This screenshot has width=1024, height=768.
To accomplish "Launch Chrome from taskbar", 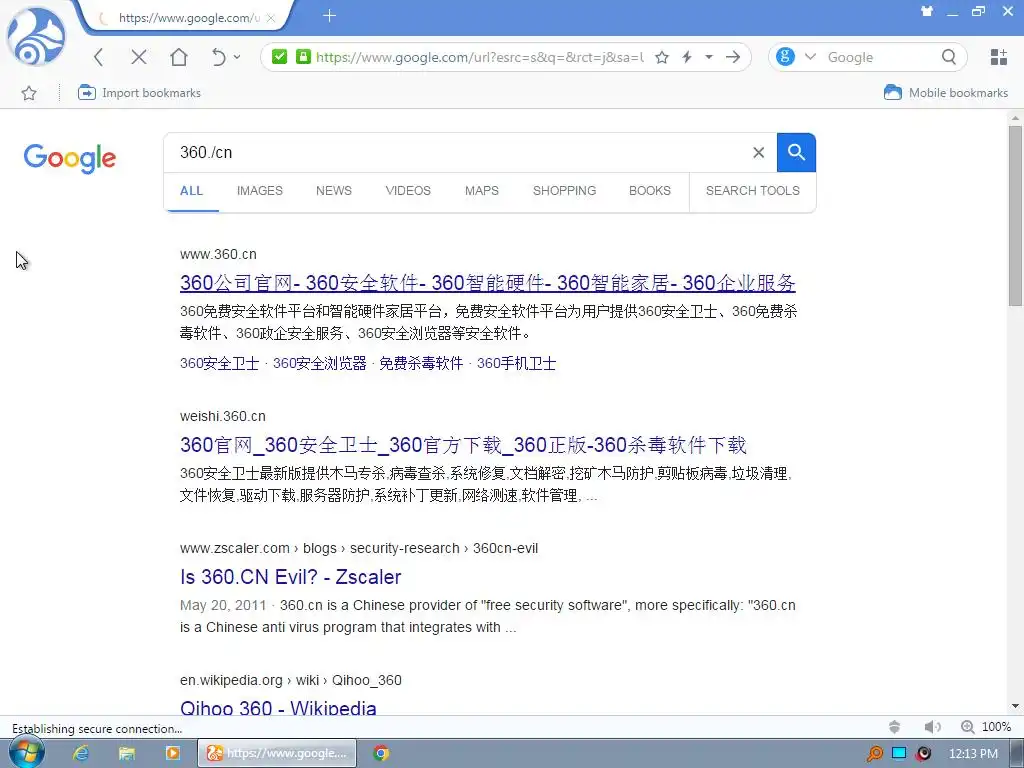I will click(x=381, y=753).
